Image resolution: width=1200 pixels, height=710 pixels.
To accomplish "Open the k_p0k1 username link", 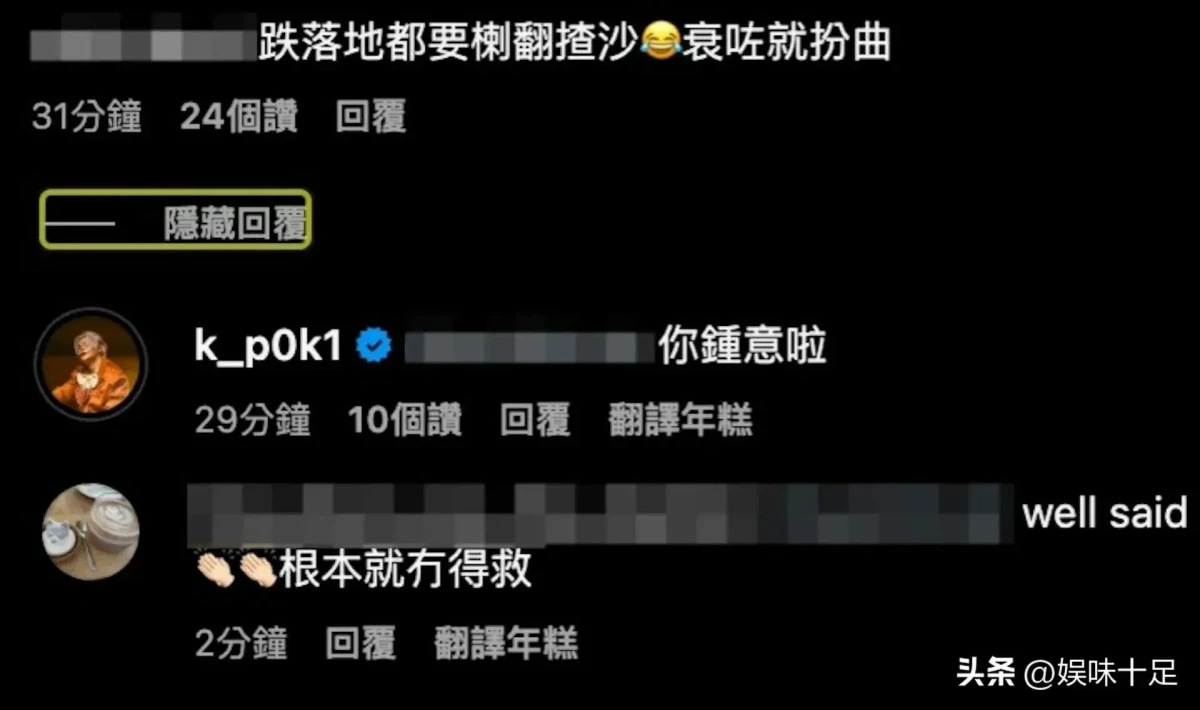I will coord(269,348).
